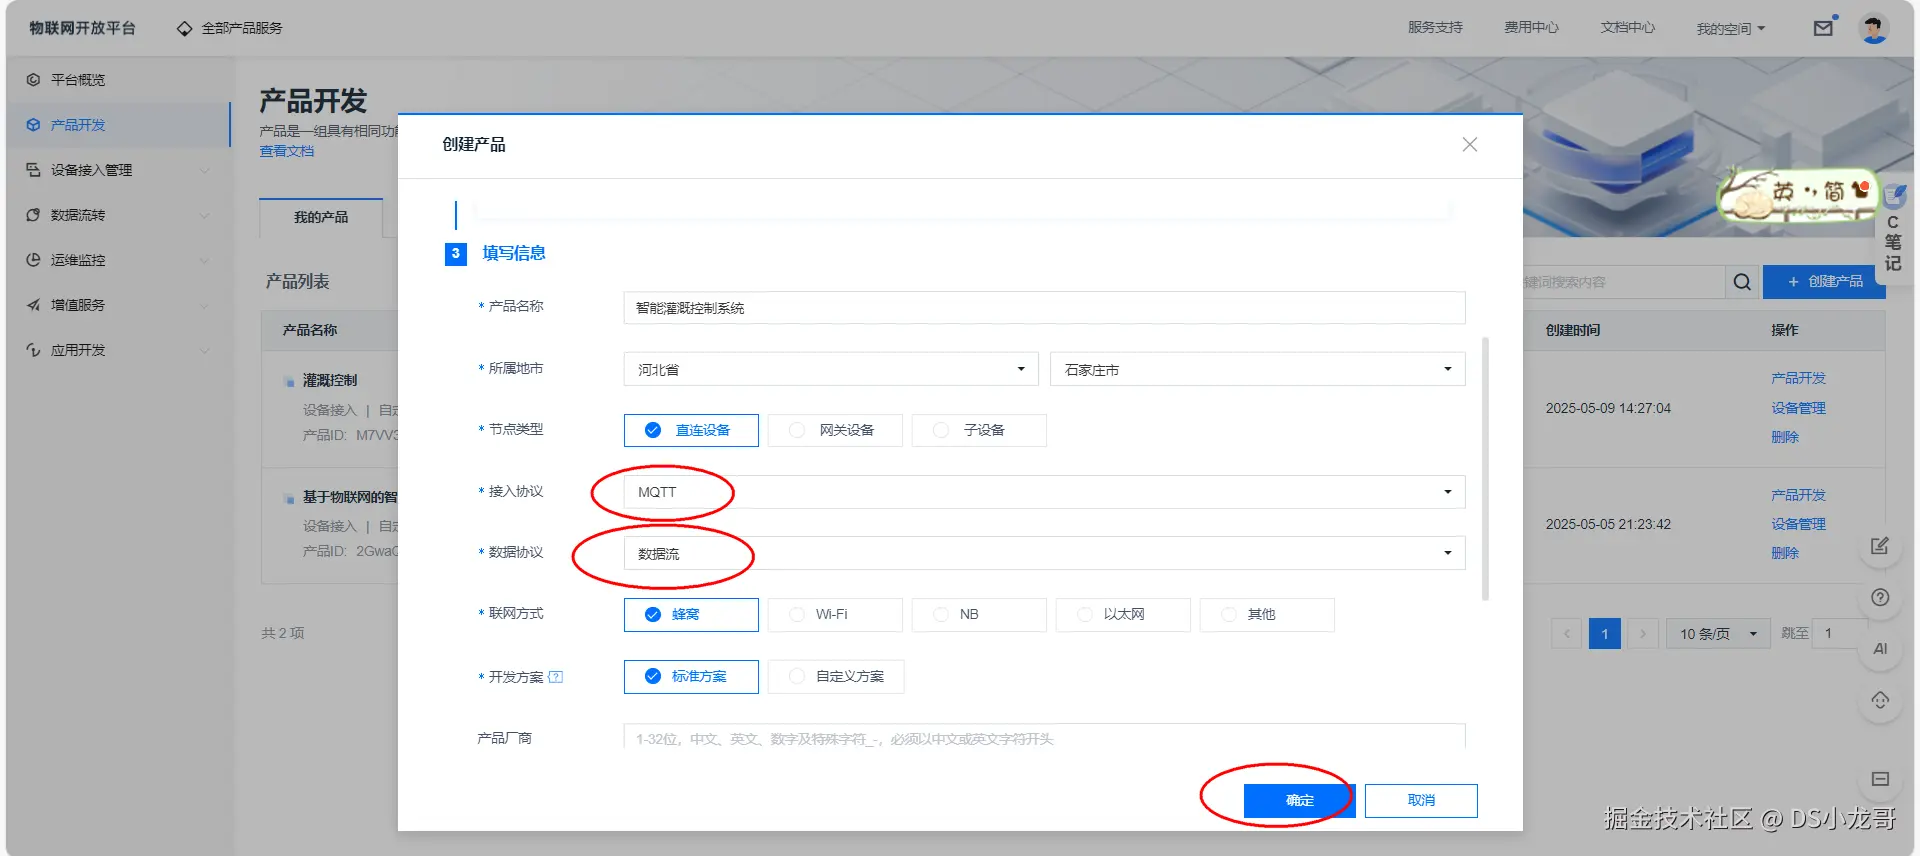The height and width of the screenshot is (856, 1920).
Task: Click the 产品名称 input field
Action: (x=1044, y=308)
